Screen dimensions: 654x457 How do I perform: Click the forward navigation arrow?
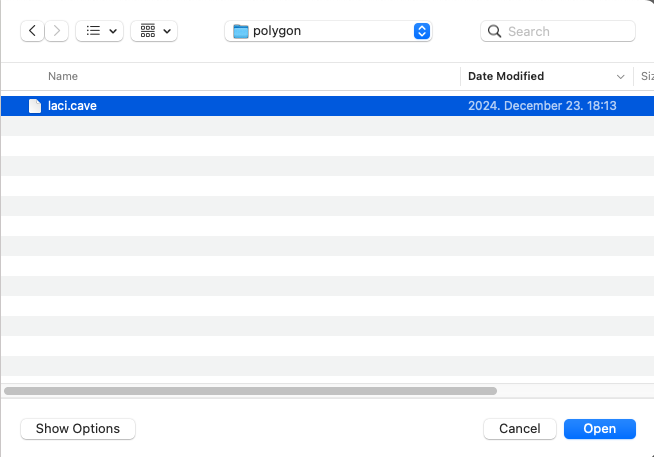click(x=58, y=31)
